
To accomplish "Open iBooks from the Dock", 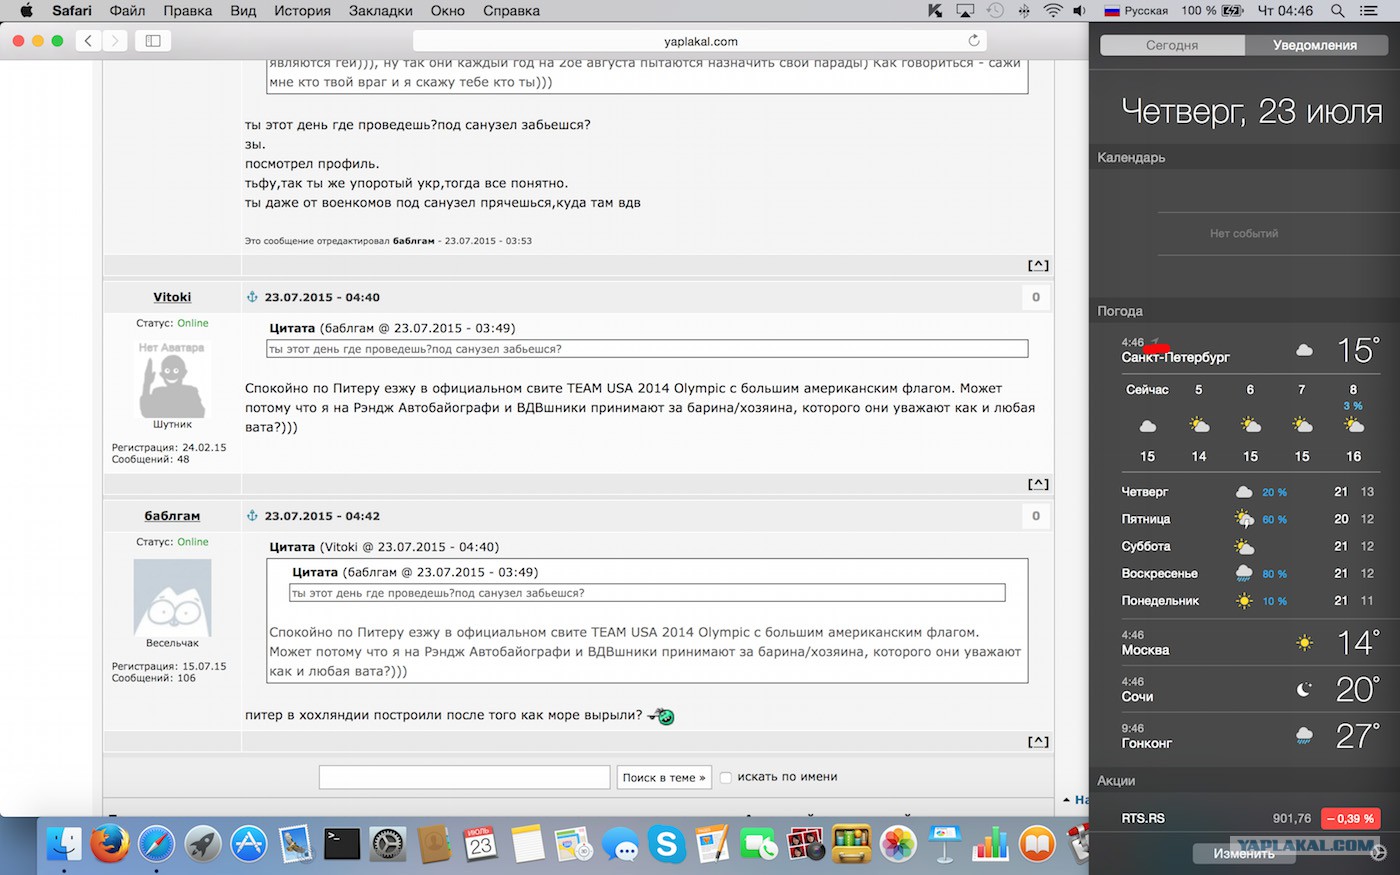I will (1037, 845).
